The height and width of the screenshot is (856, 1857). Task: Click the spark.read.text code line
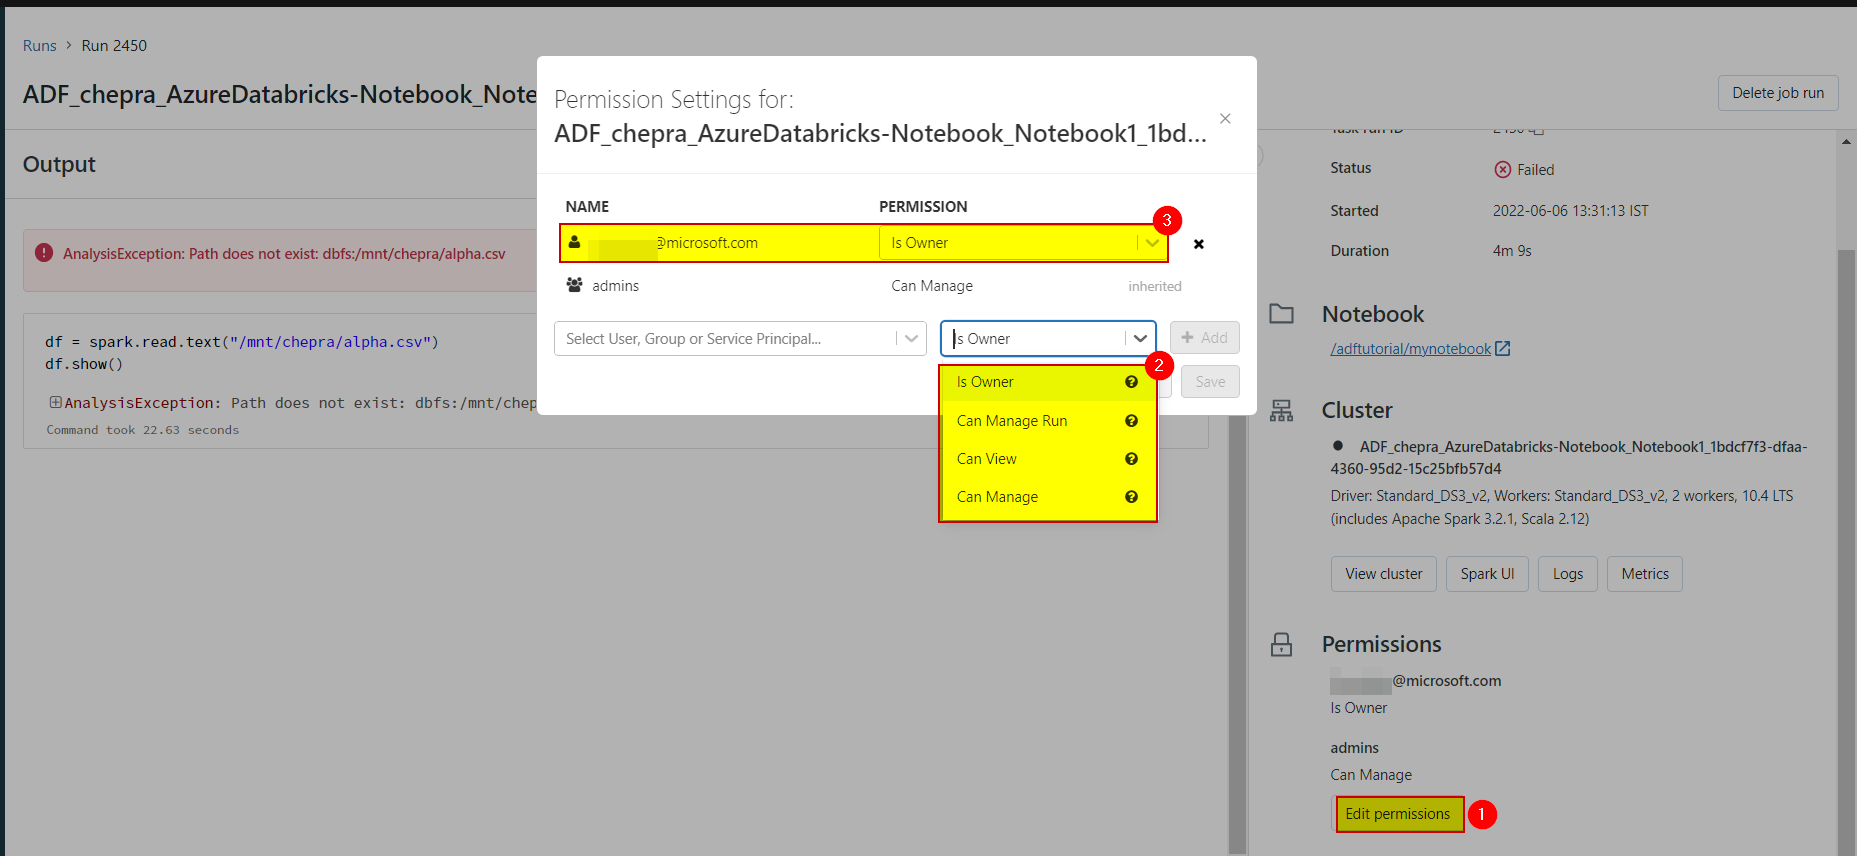click(242, 342)
